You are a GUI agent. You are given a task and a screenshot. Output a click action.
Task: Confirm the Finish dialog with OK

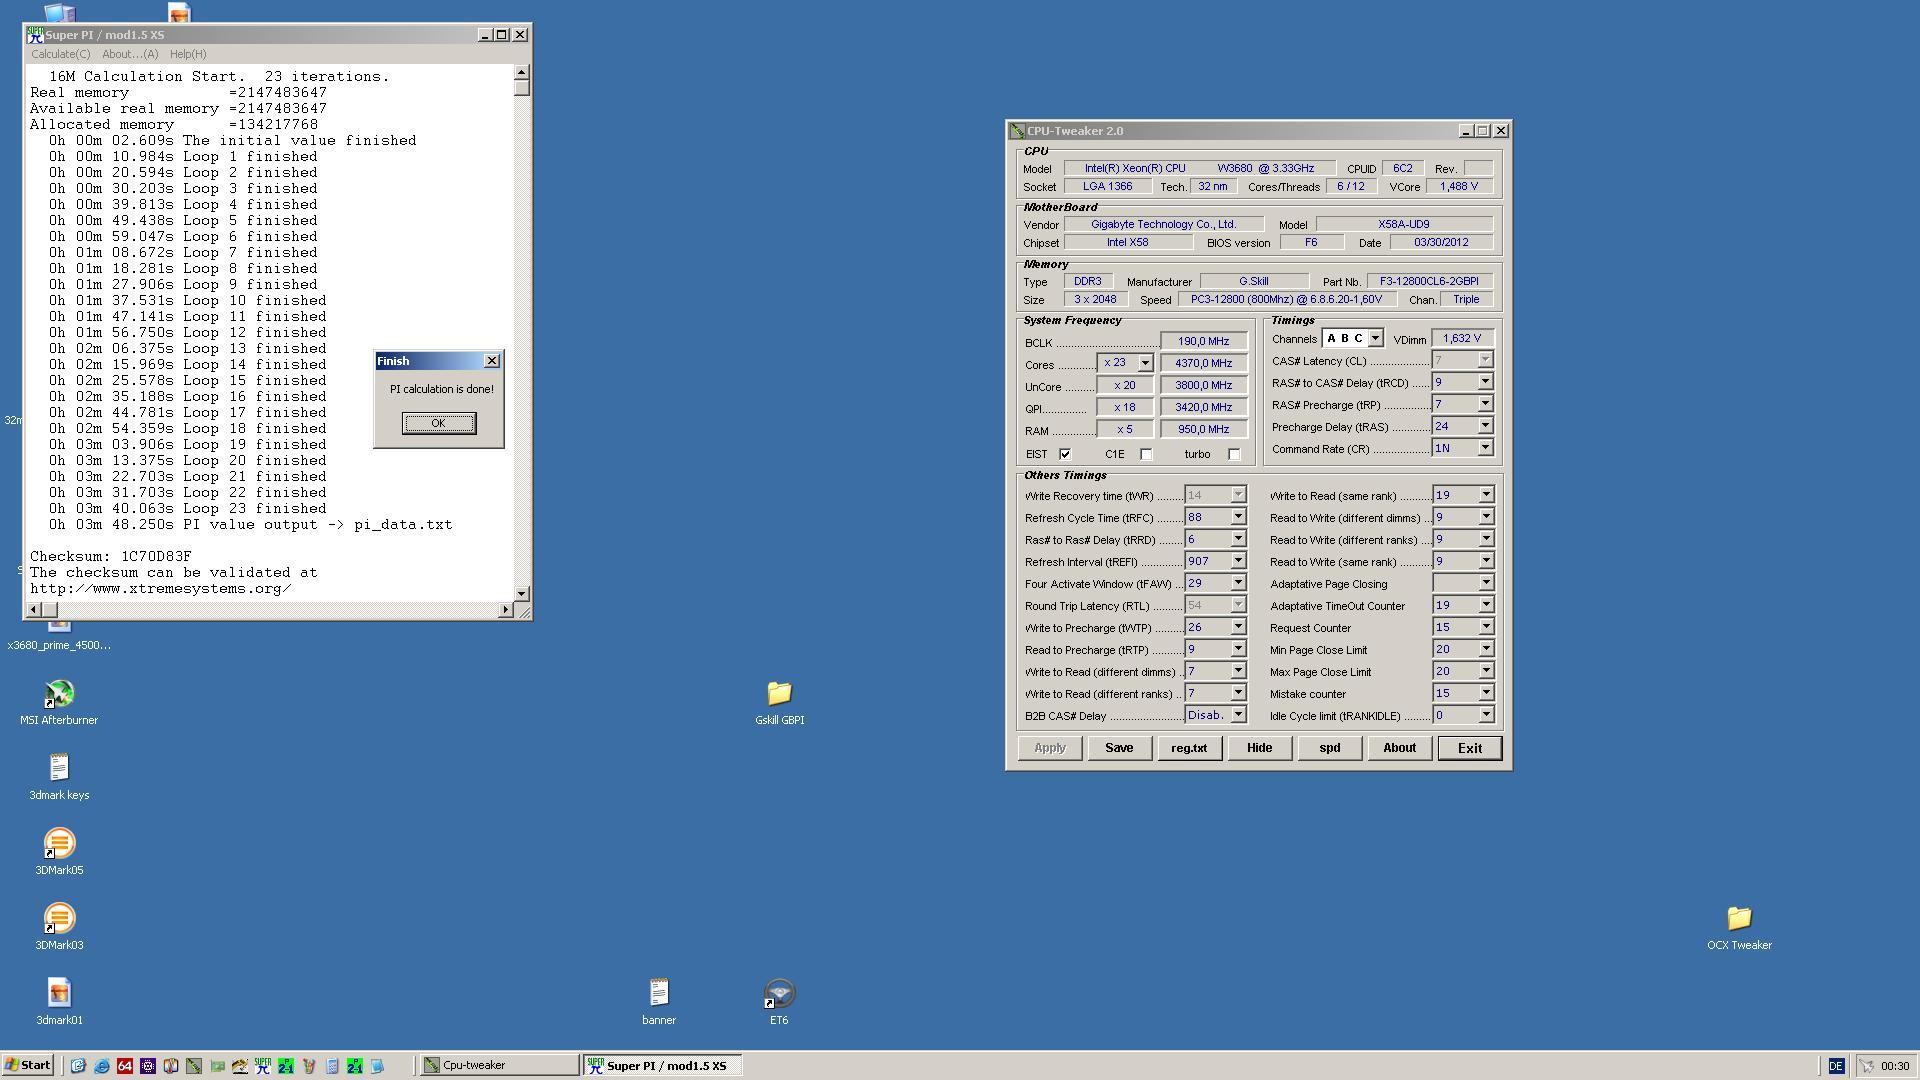(x=438, y=423)
